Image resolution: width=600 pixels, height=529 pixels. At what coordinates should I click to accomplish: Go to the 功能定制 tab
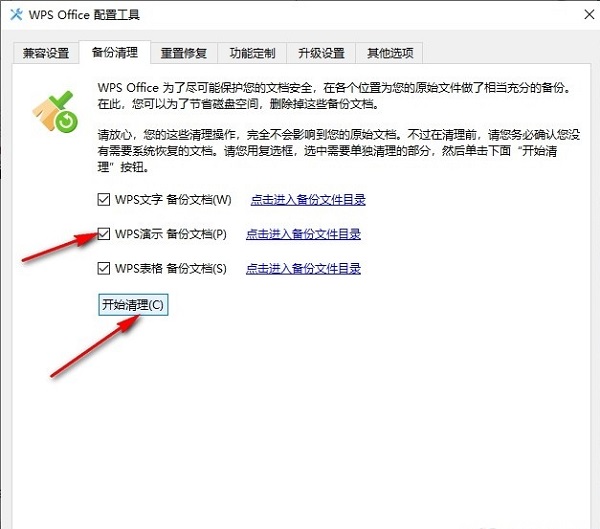point(253,53)
